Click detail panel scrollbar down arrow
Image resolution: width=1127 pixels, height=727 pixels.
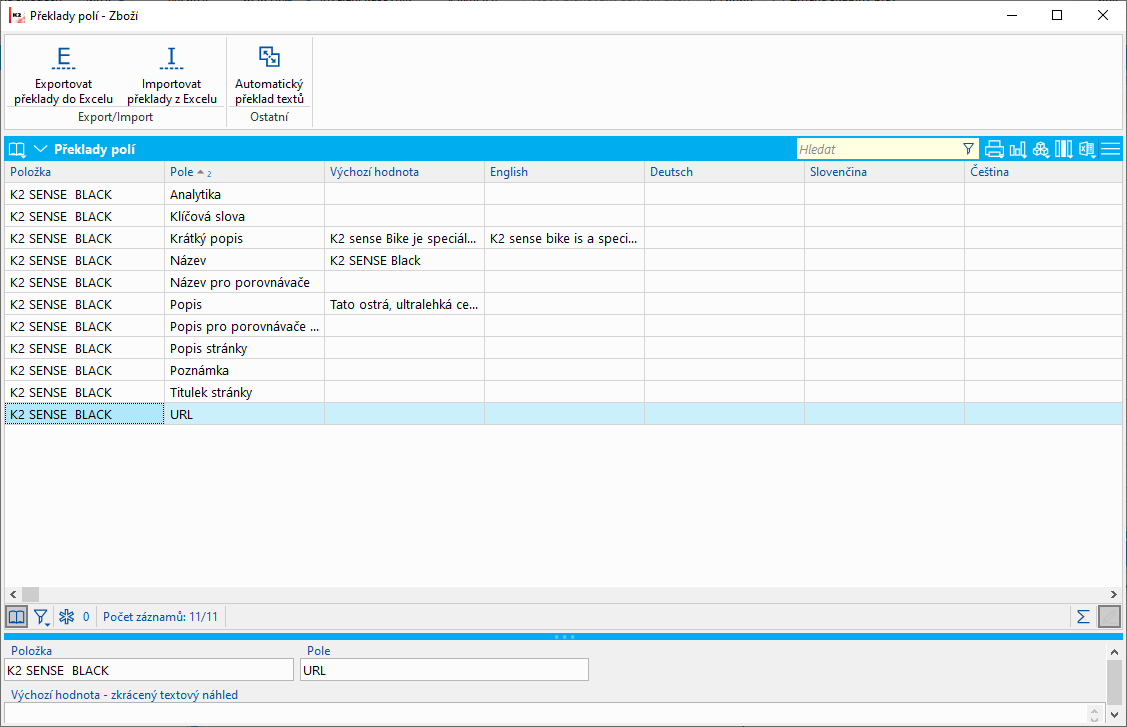pyautogui.click(x=1114, y=715)
